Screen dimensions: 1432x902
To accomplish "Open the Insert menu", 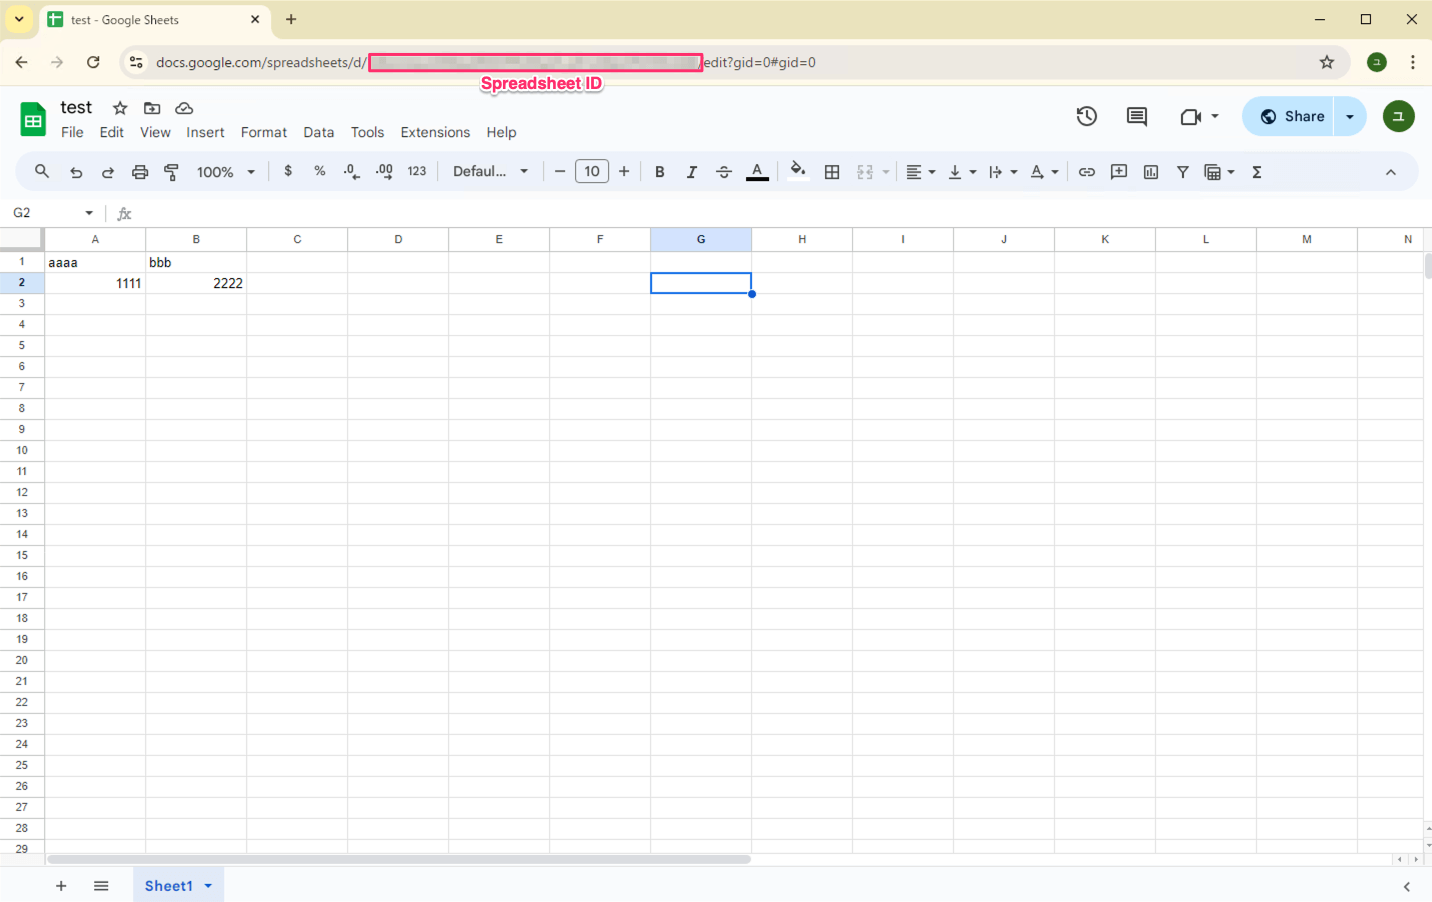I will coord(205,132).
